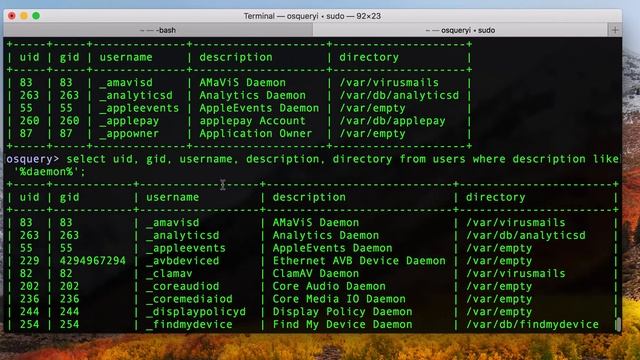Viewport: 640px width, 360px height.
Task: Click '_amavisd' in the upper table
Action: [x=126, y=83]
